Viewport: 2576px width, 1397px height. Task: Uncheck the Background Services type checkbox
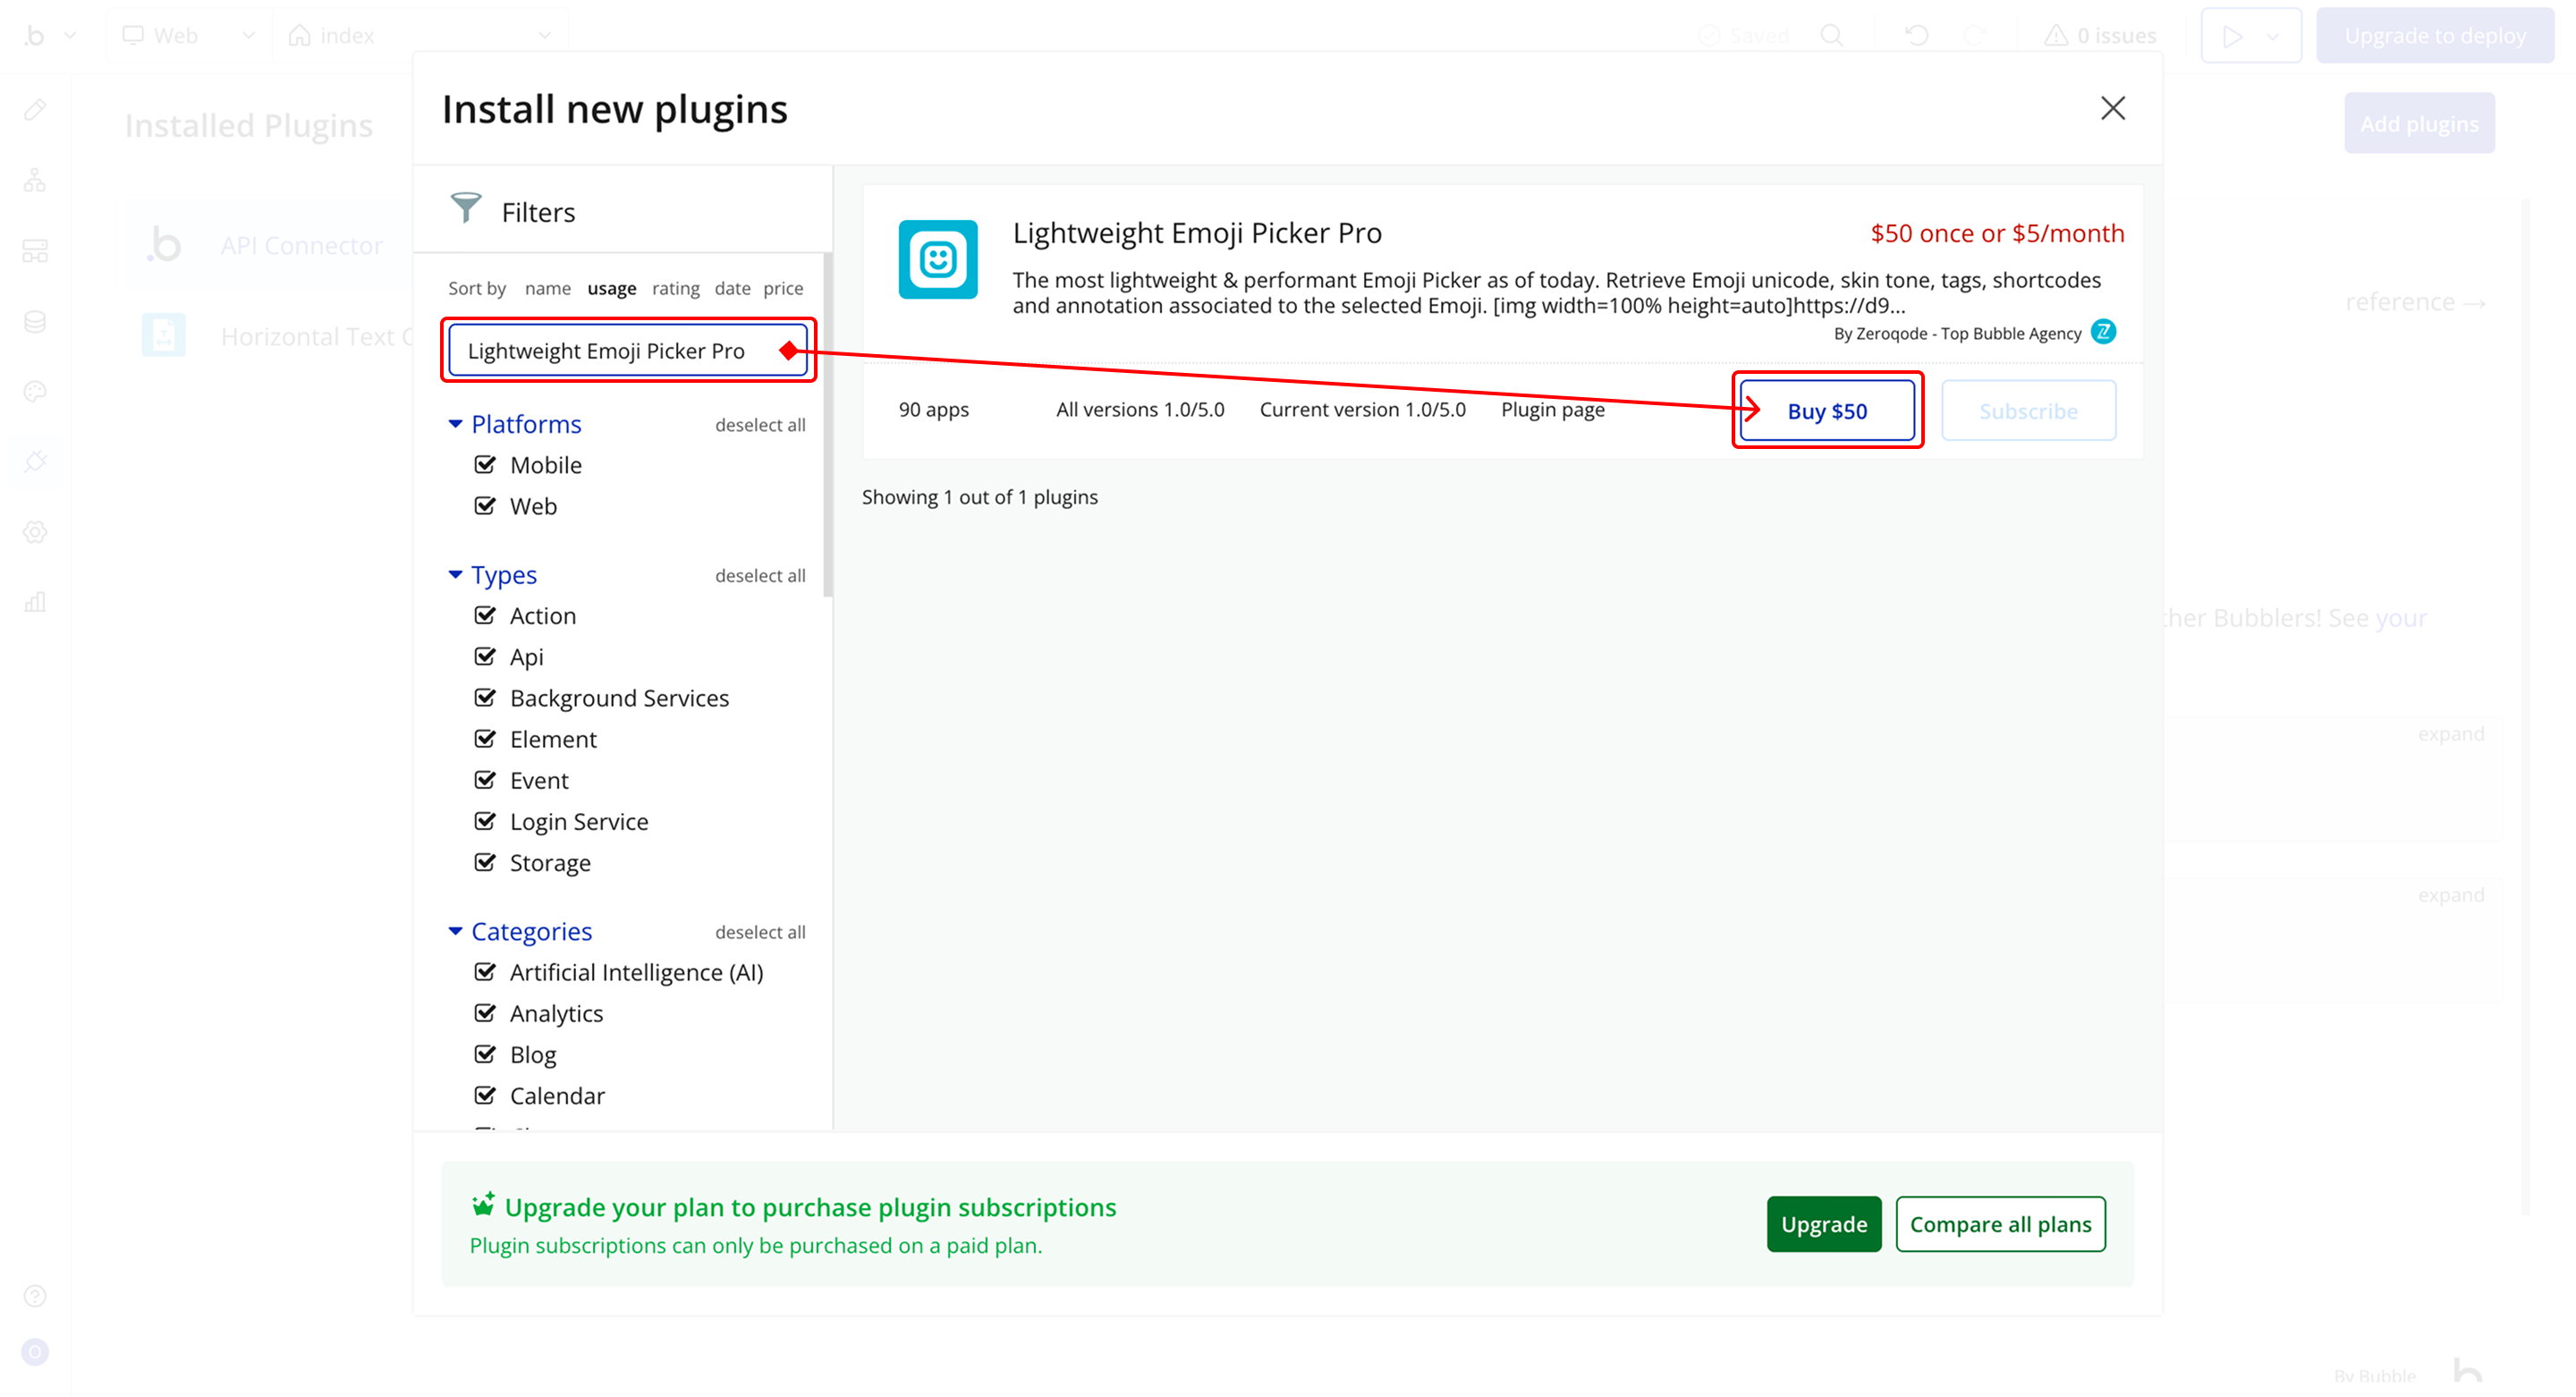pyautogui.click(x=485, y=697)
